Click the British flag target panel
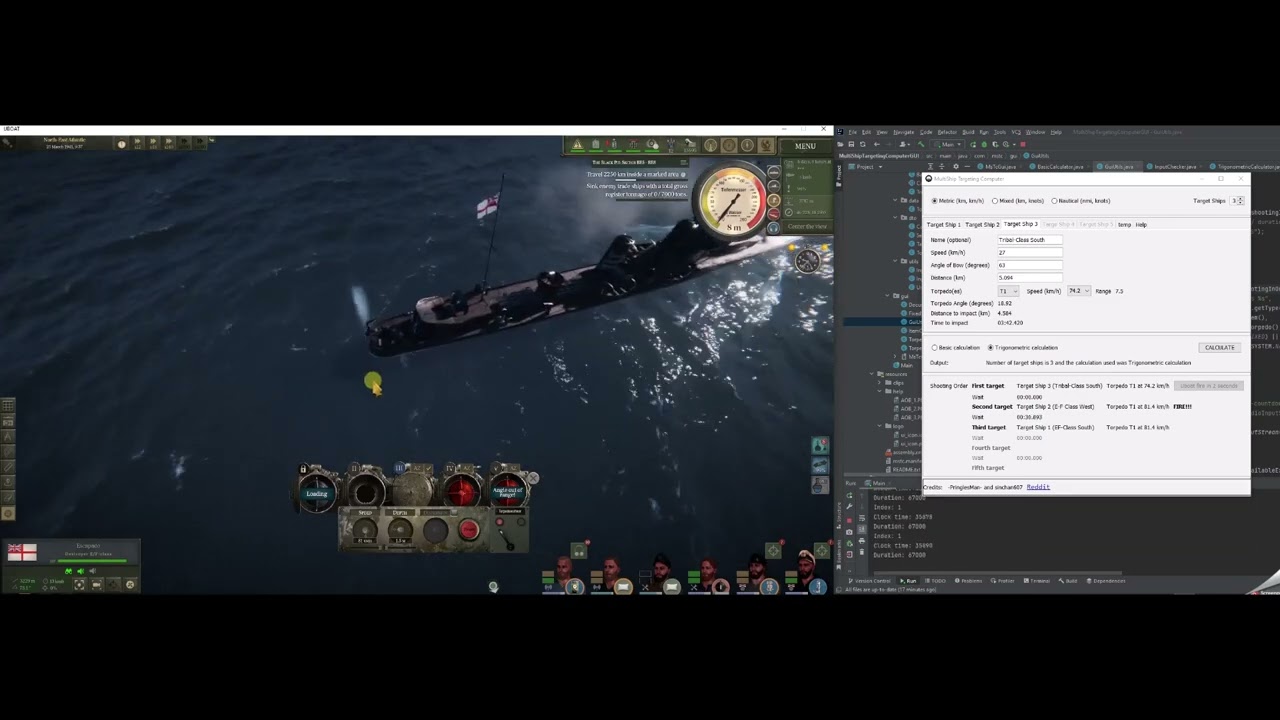 coord(72,567)
